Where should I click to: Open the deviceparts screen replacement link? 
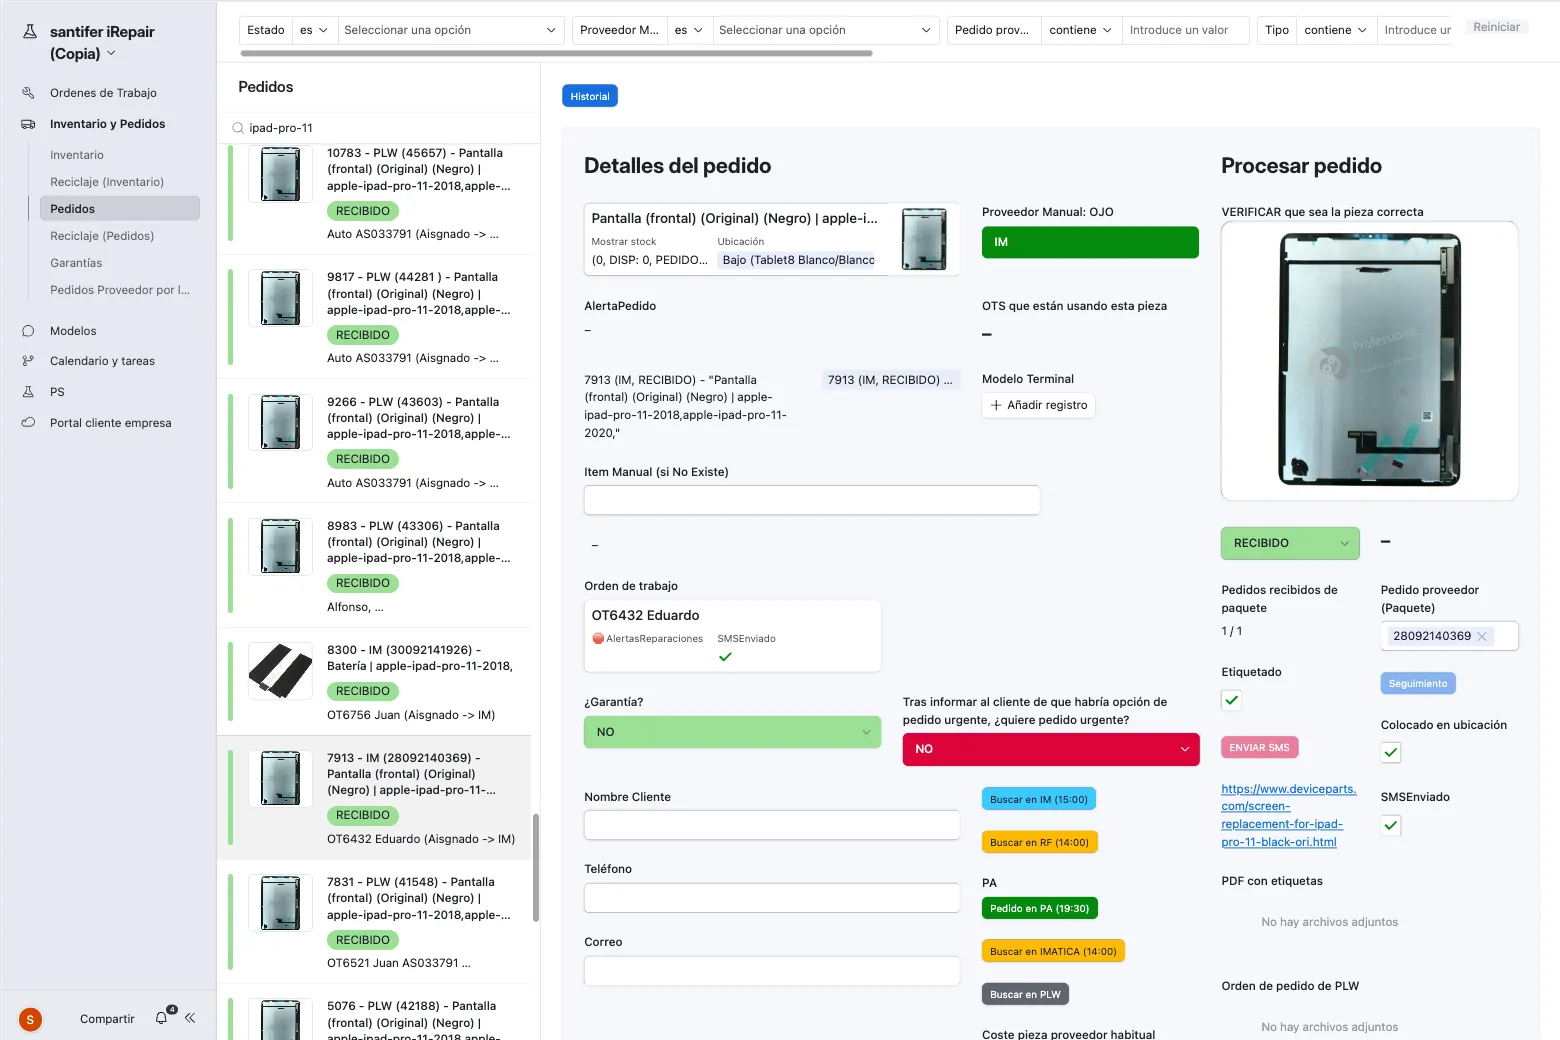click(x=1288, y=814)
